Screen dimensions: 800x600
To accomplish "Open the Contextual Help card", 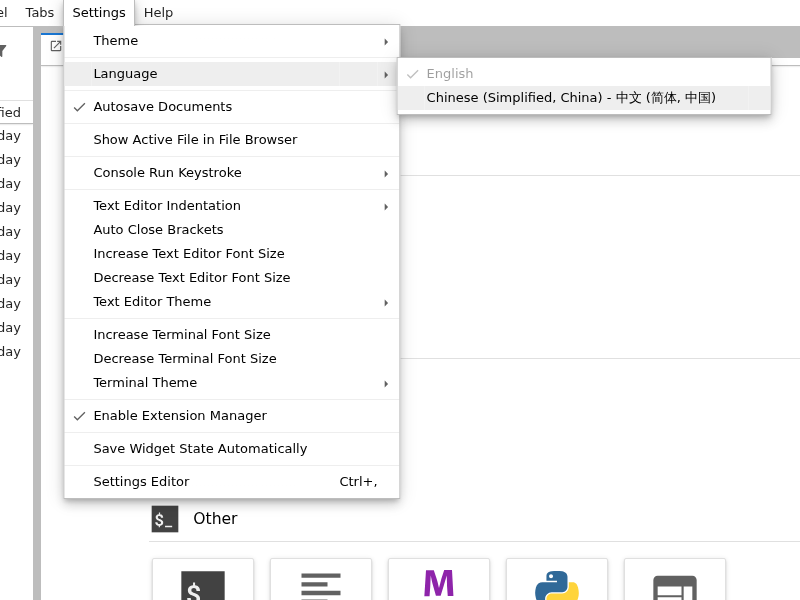I will pyautogui.click(x=674, y=580).
